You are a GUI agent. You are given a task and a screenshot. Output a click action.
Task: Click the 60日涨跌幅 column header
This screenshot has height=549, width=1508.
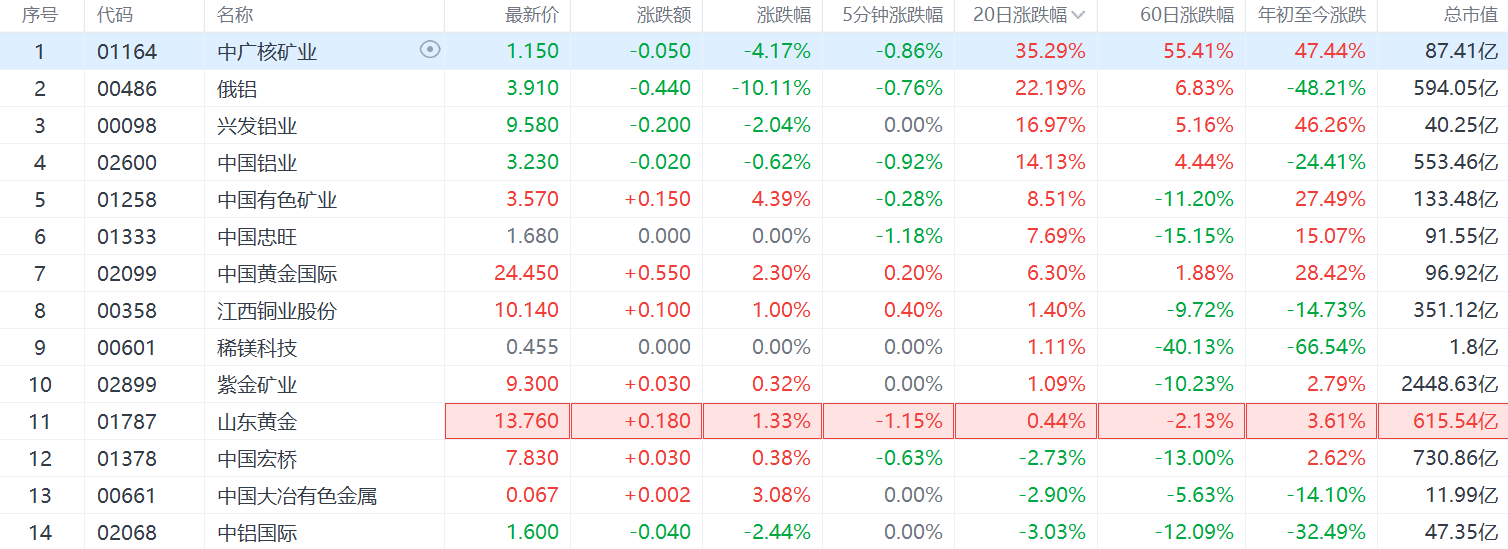(x=1187, y=15)
